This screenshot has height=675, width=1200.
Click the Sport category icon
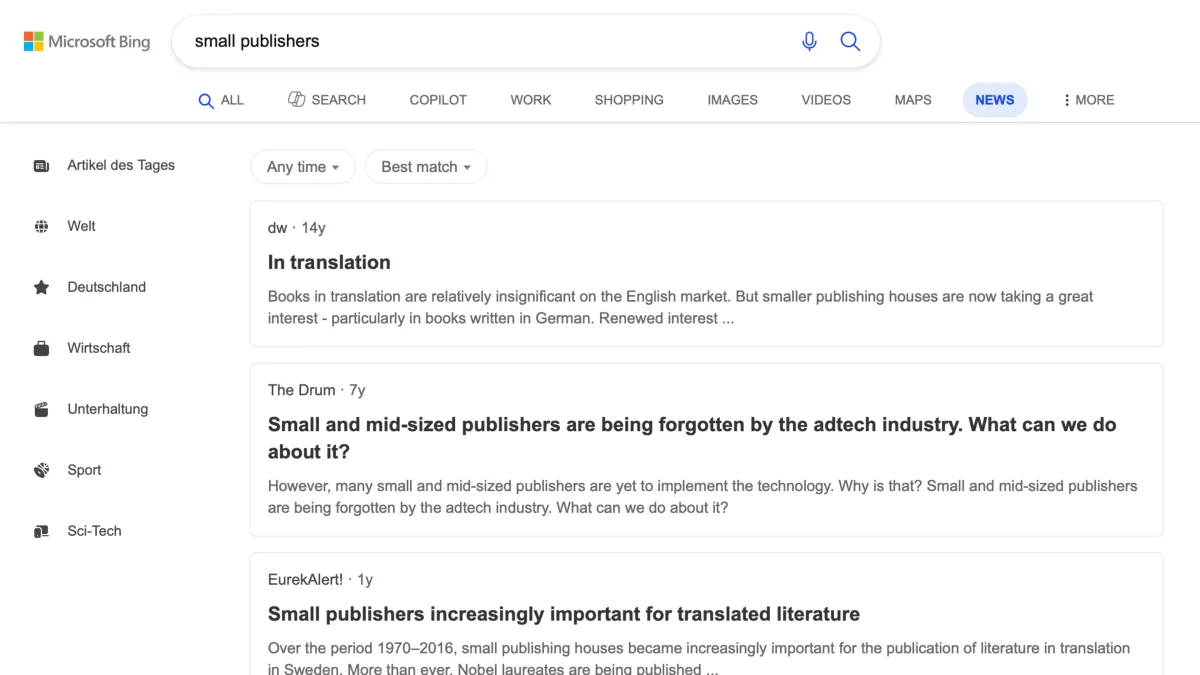(41, 470)
